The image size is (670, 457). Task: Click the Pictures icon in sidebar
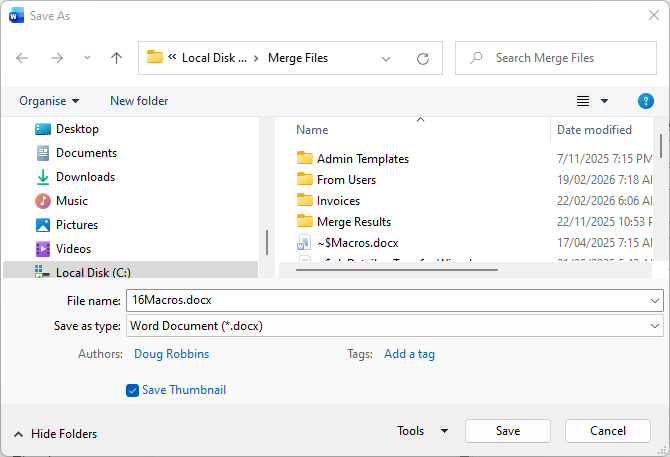coord(43,225)
